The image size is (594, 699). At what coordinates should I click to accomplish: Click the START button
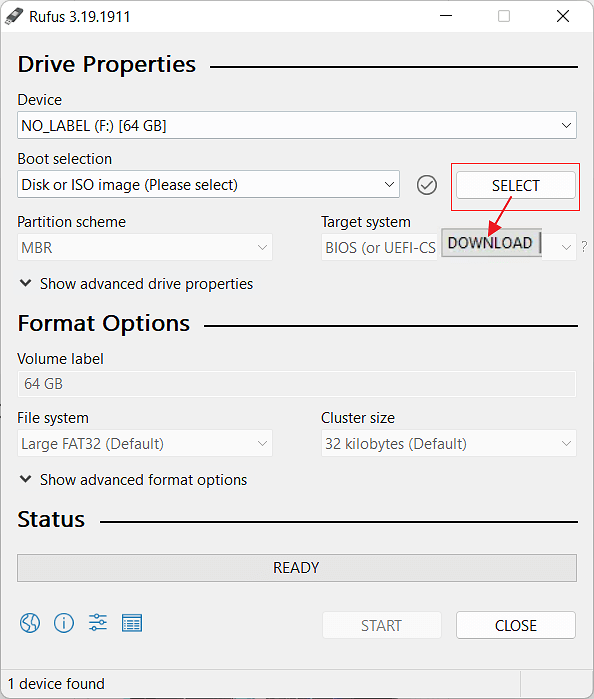coord(382,625)
